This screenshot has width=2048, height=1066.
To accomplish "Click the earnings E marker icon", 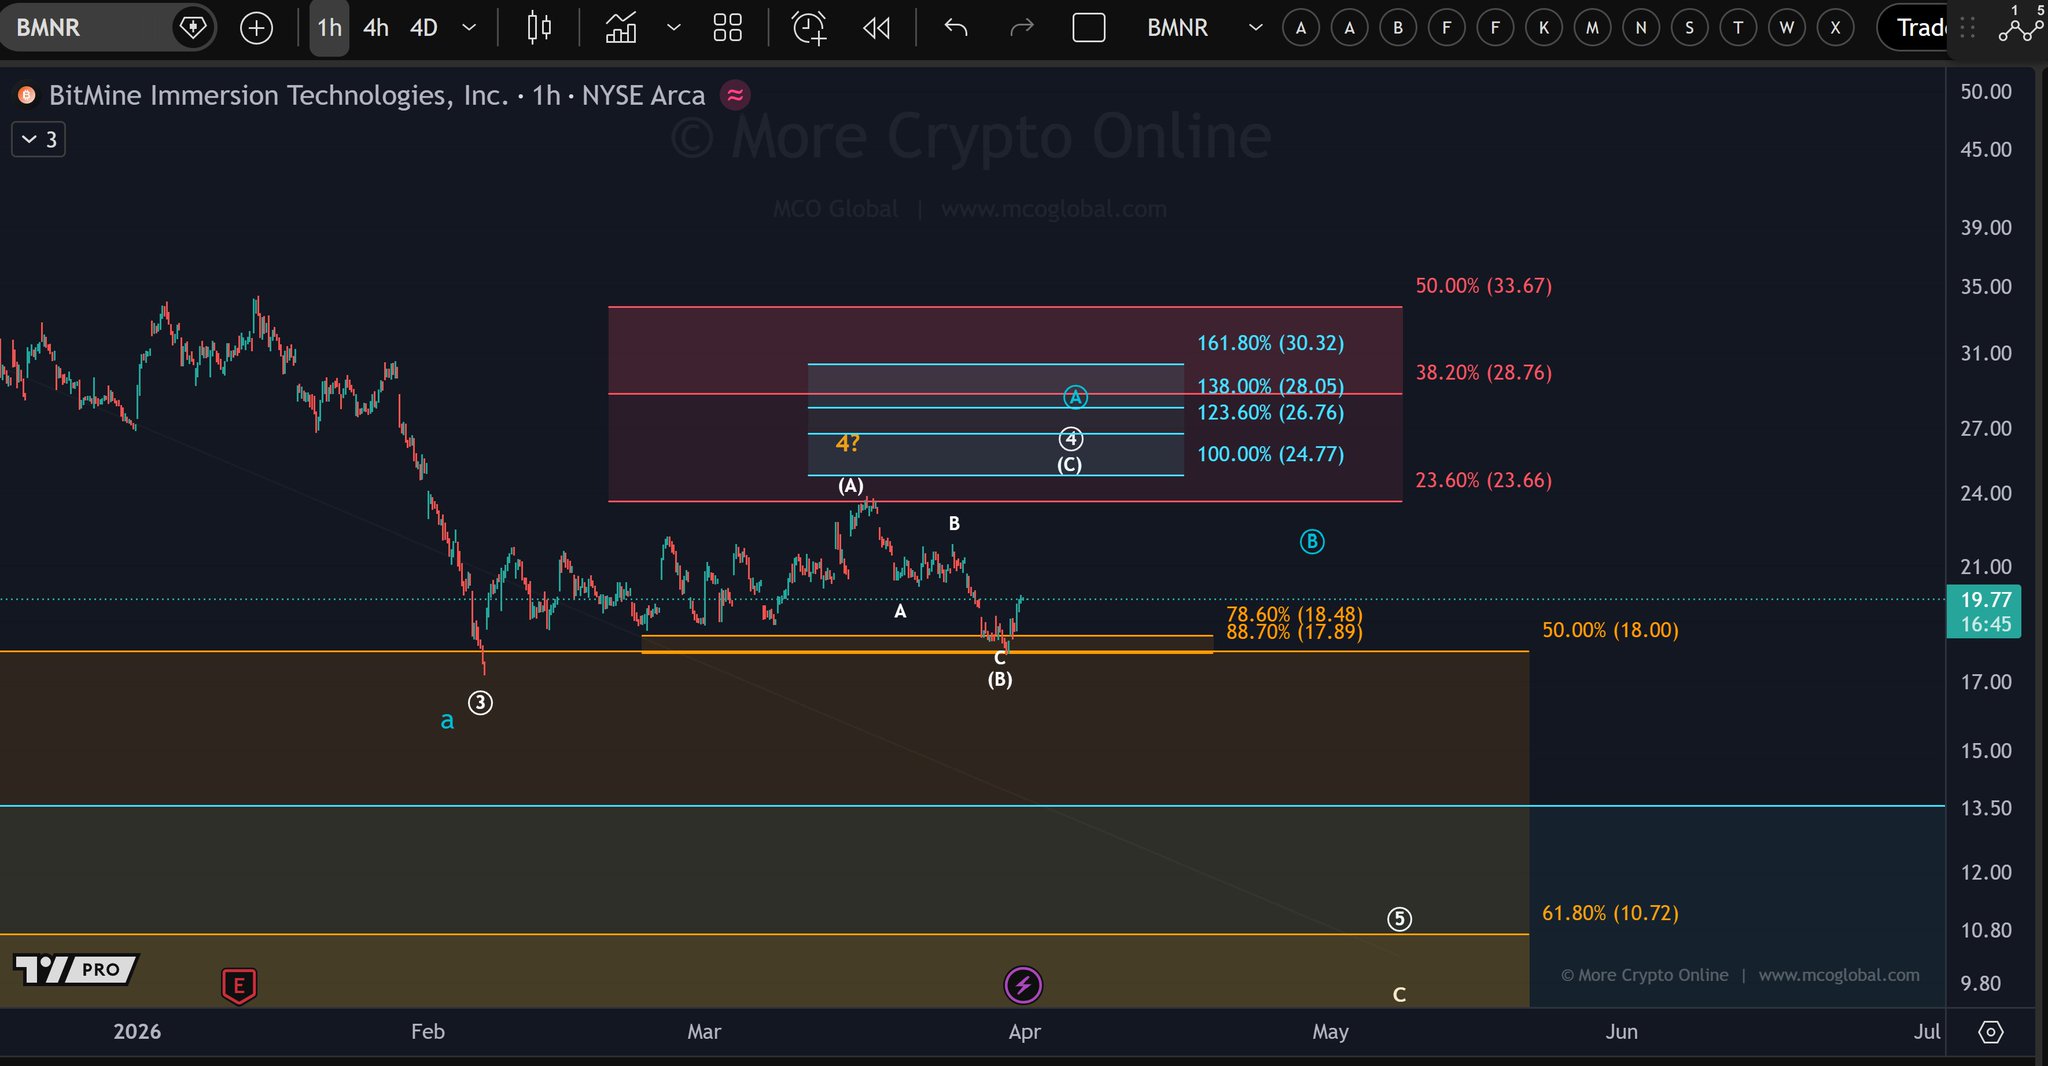I will [239, 986].
